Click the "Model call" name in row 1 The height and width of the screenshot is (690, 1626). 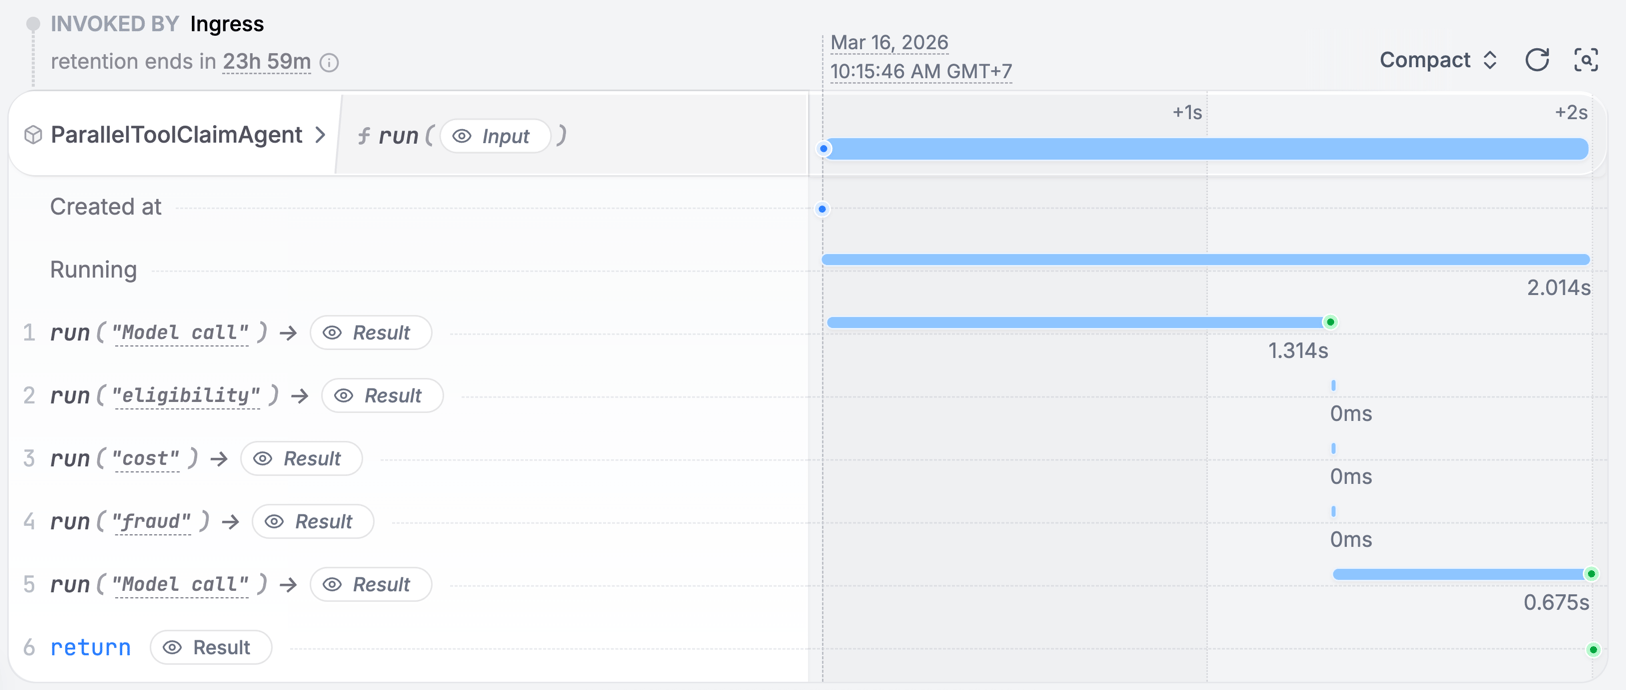coord(181,333)
